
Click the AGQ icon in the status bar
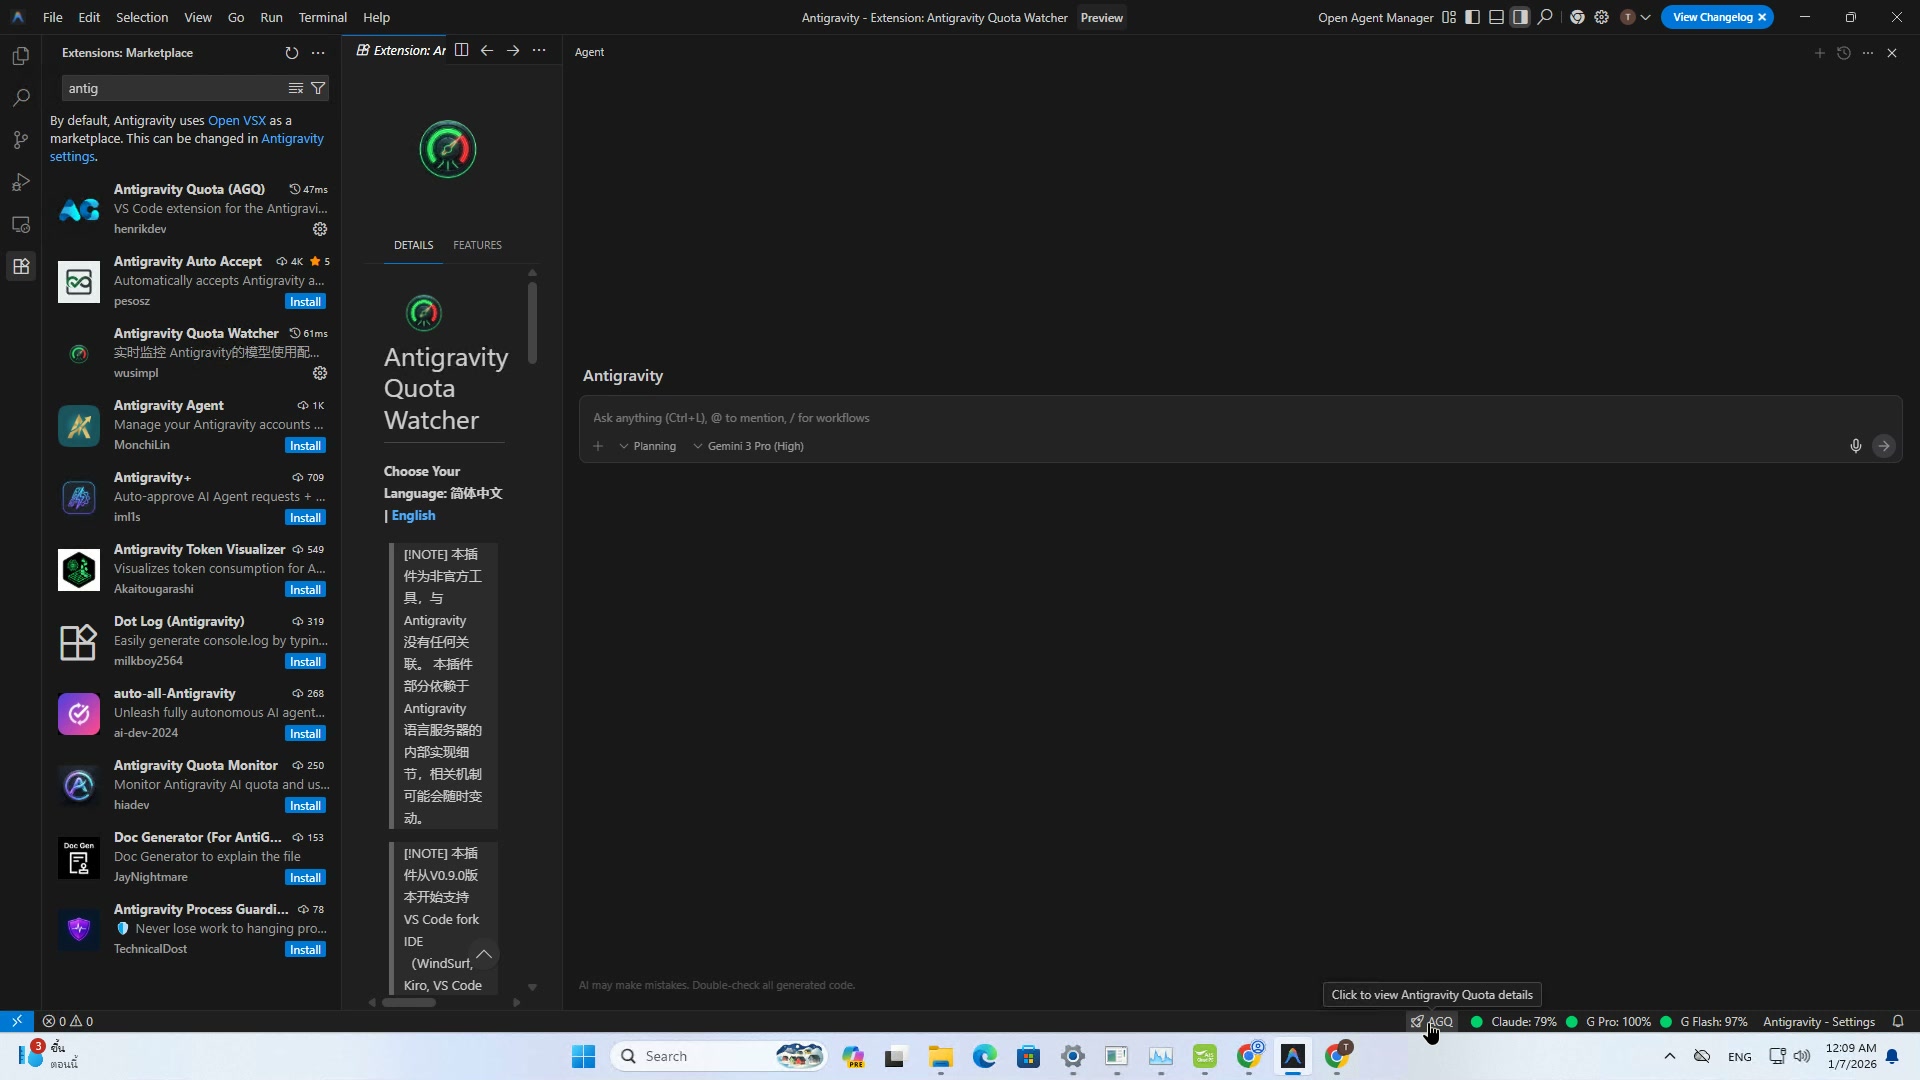click(x=1432, y=1021)
